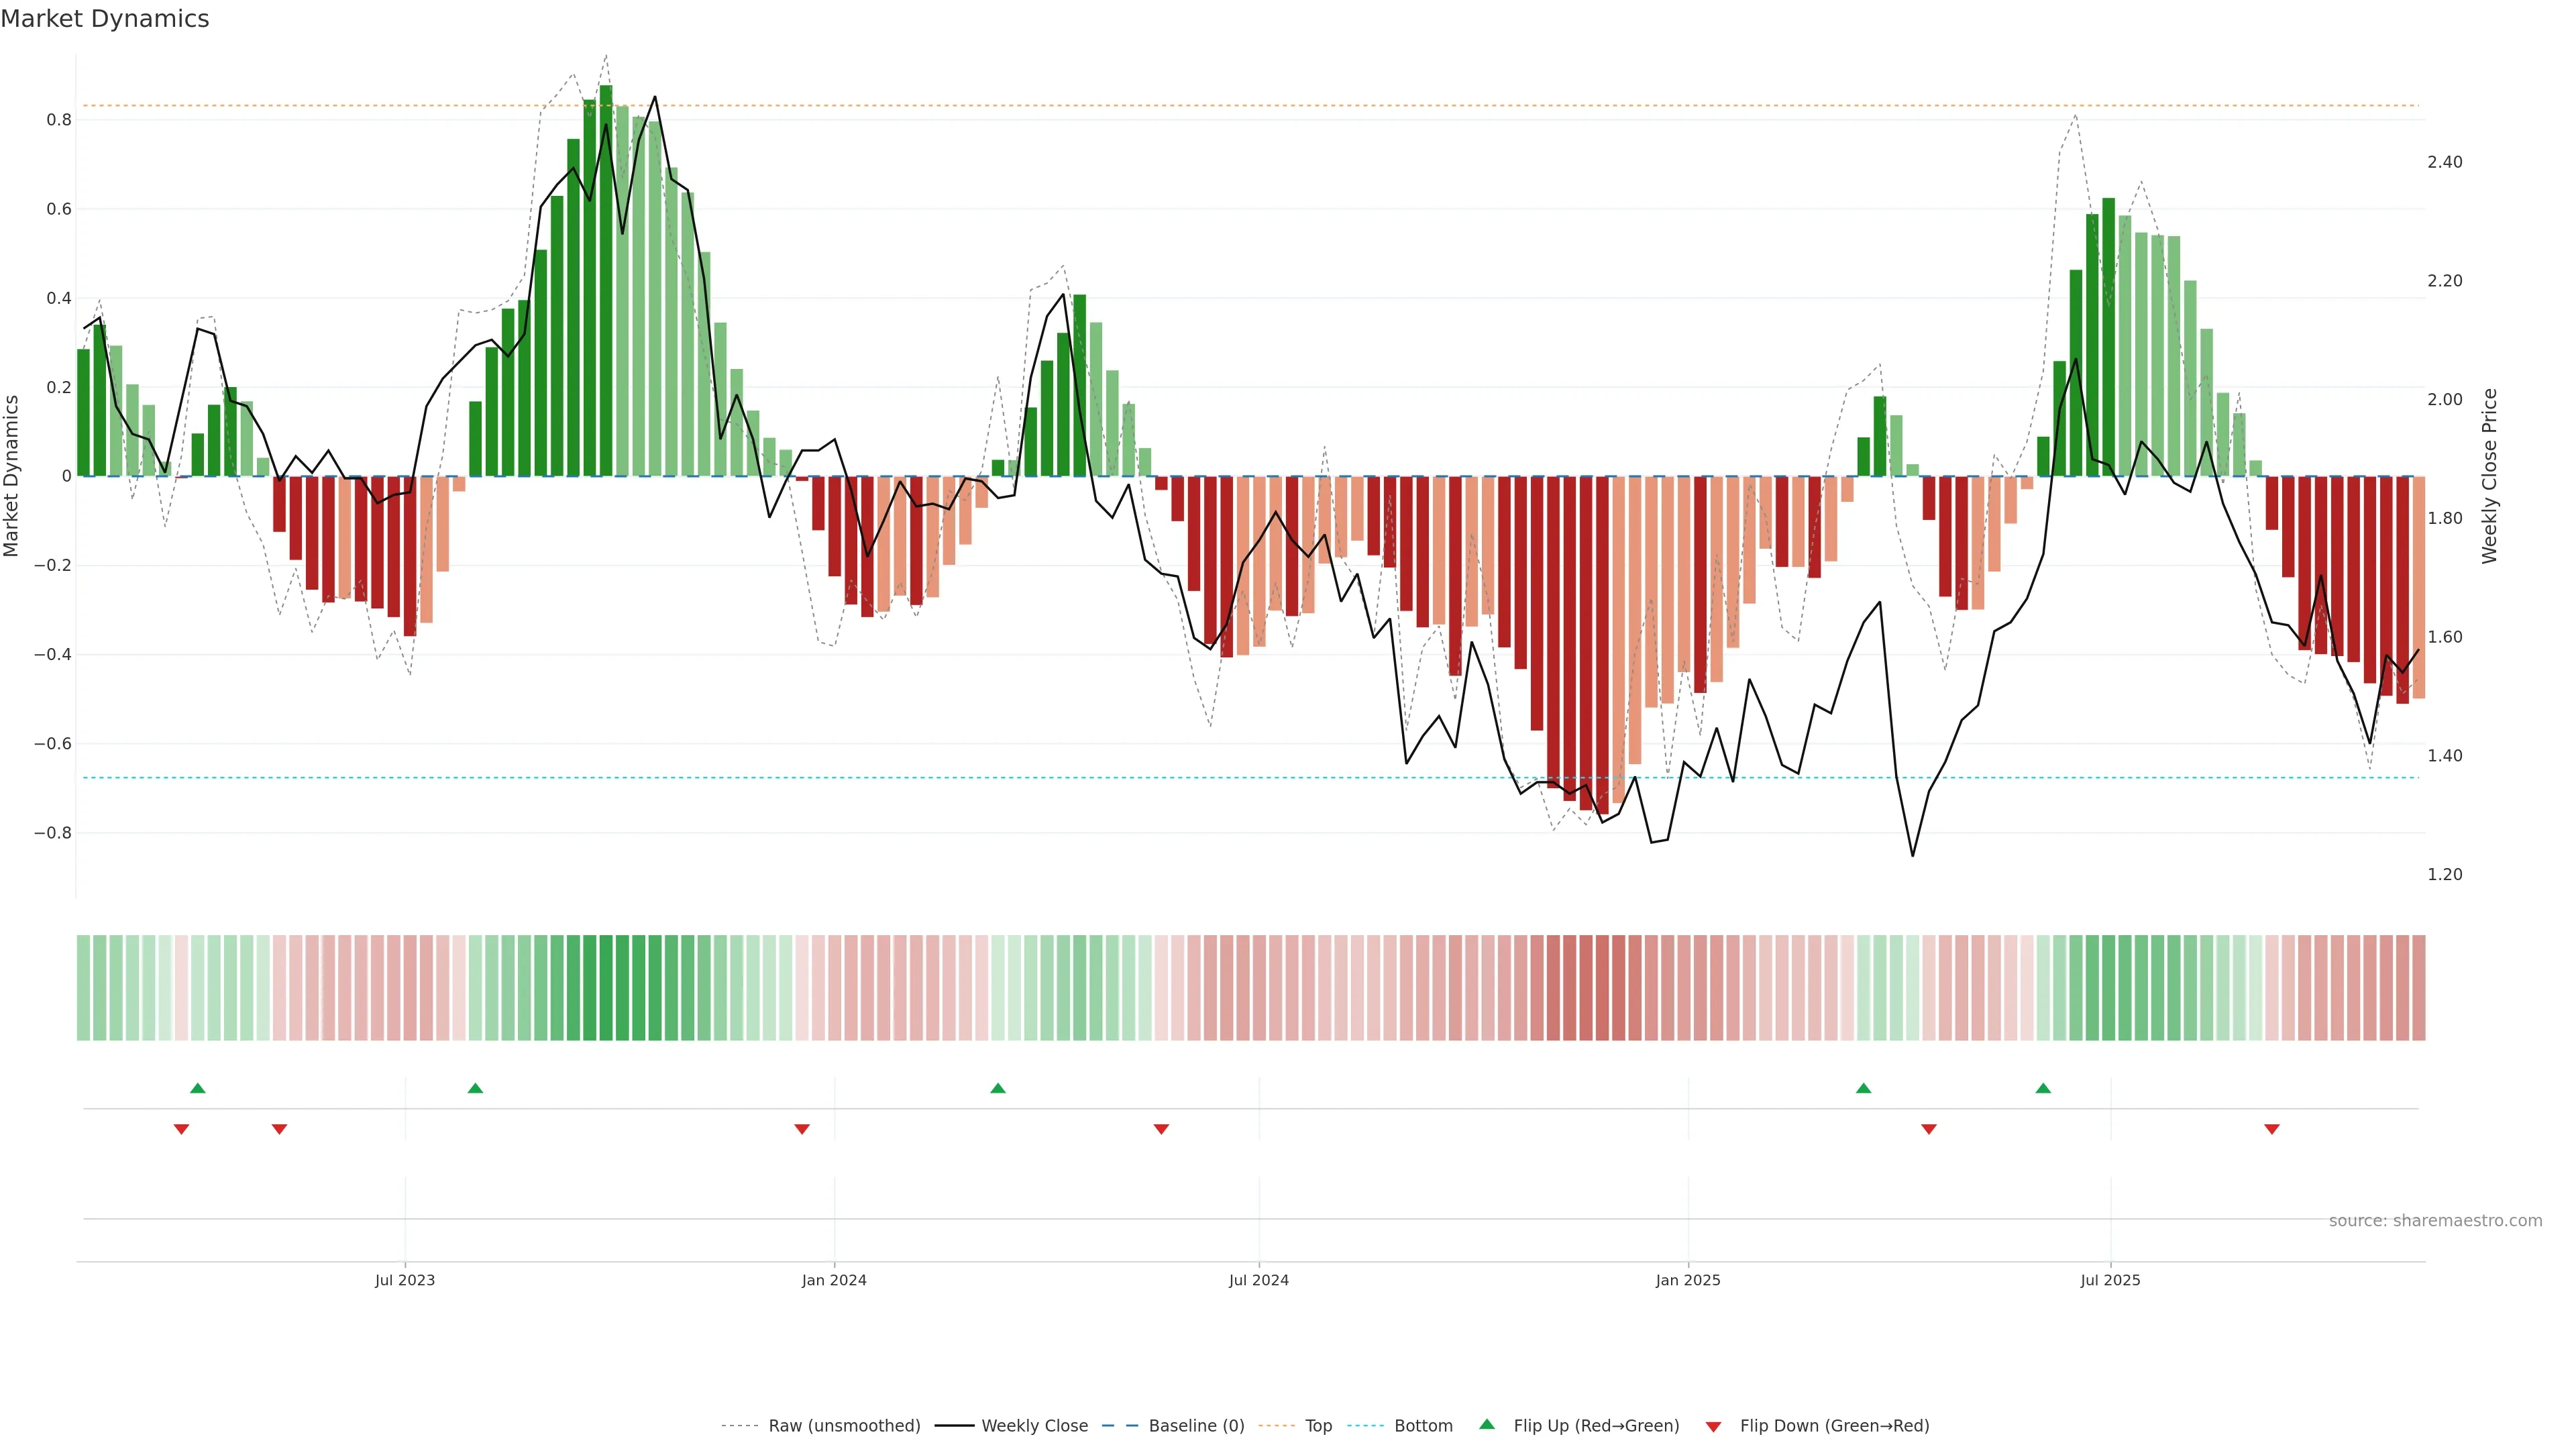Click the earliest green flip-up triangle marker
Image resolution: width=2576 pixels, height=1449 pixels.
click(197, 1088)
